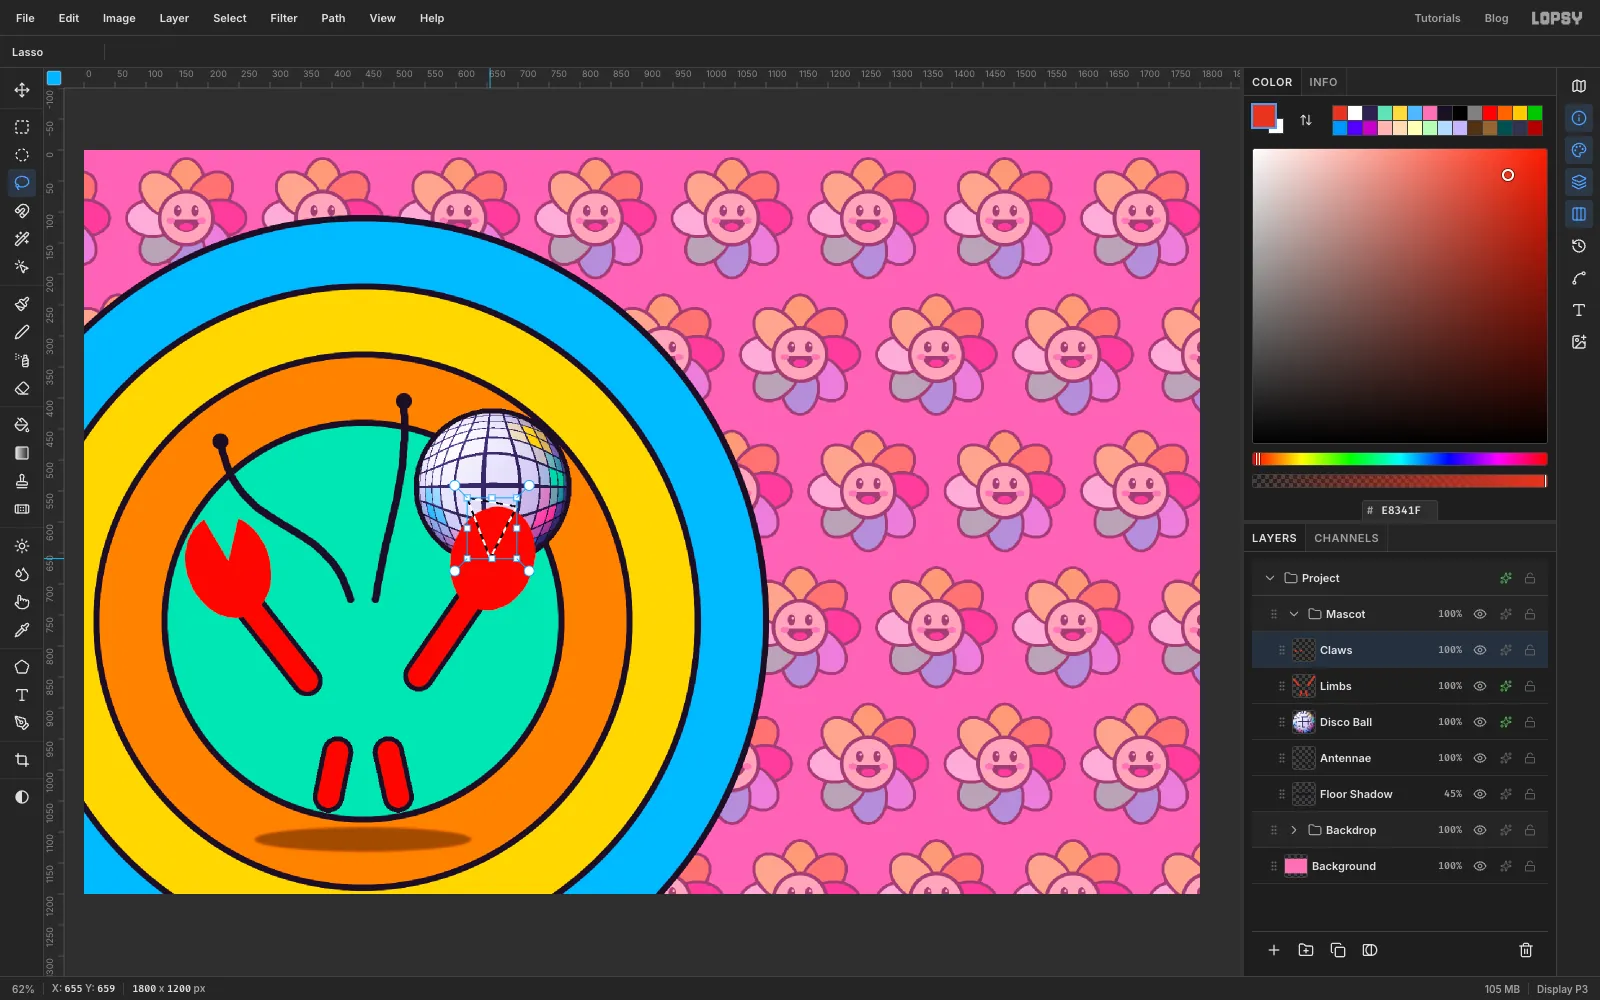Add a new layer with plus icon
This screenshot has width=1600, height=1000.
[1274, 950]
